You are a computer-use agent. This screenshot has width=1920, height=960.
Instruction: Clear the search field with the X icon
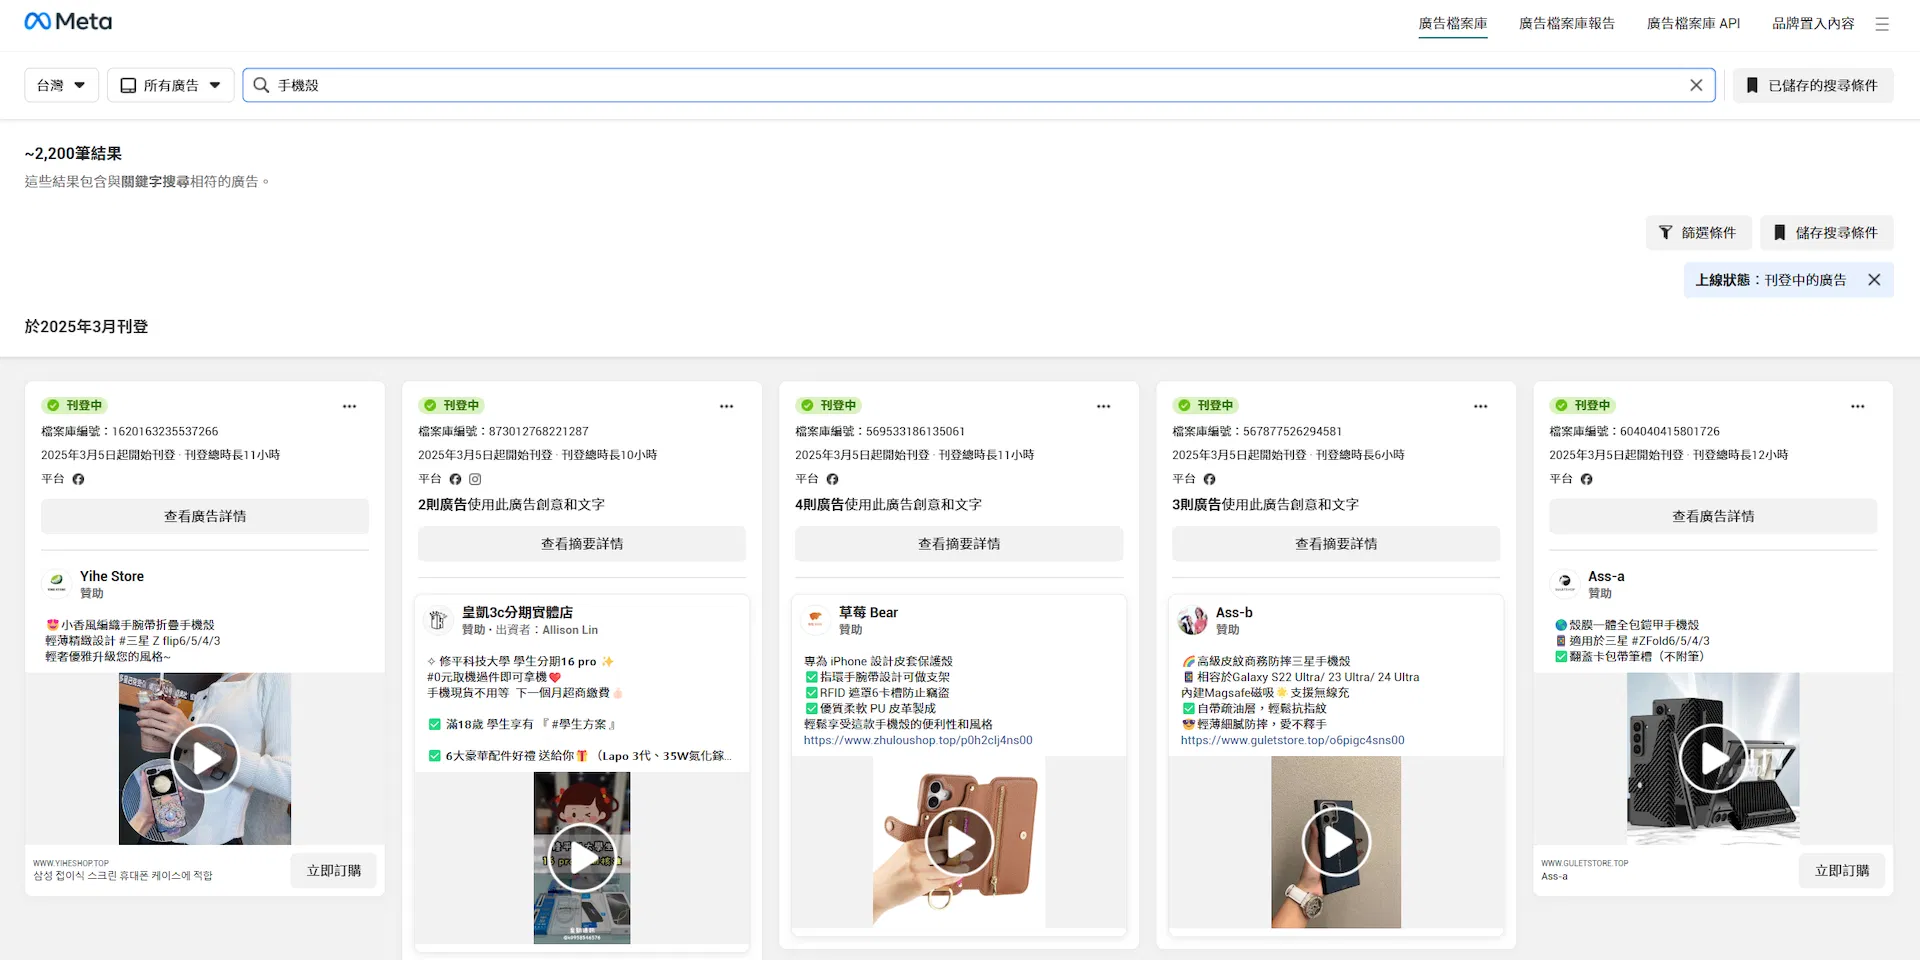pyautogui.click(x=1696, y=85)
